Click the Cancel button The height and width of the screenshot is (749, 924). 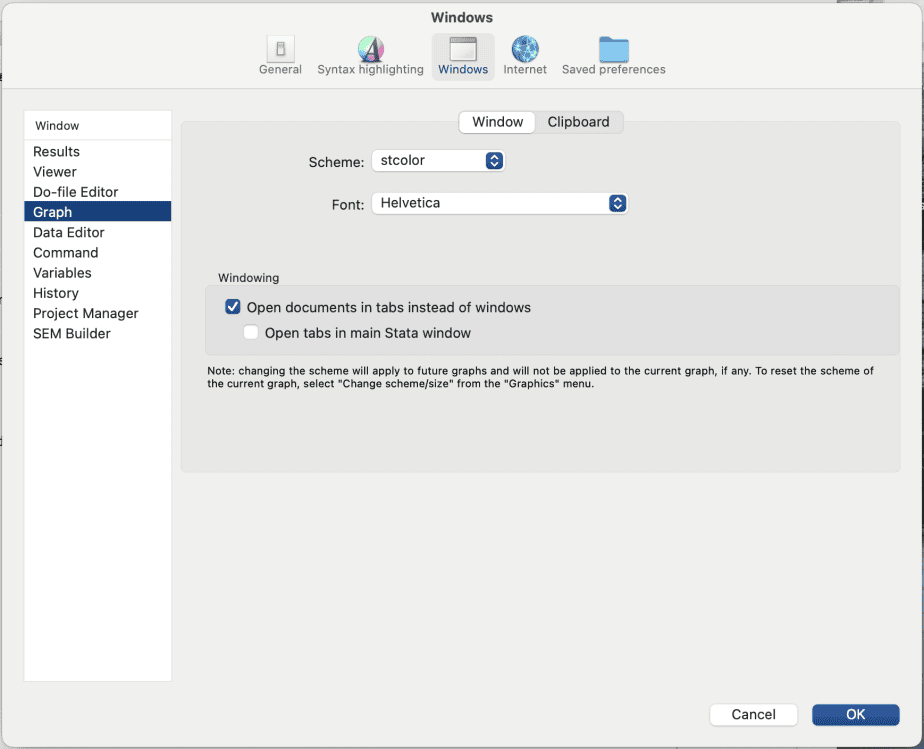(x=753, y=714)
